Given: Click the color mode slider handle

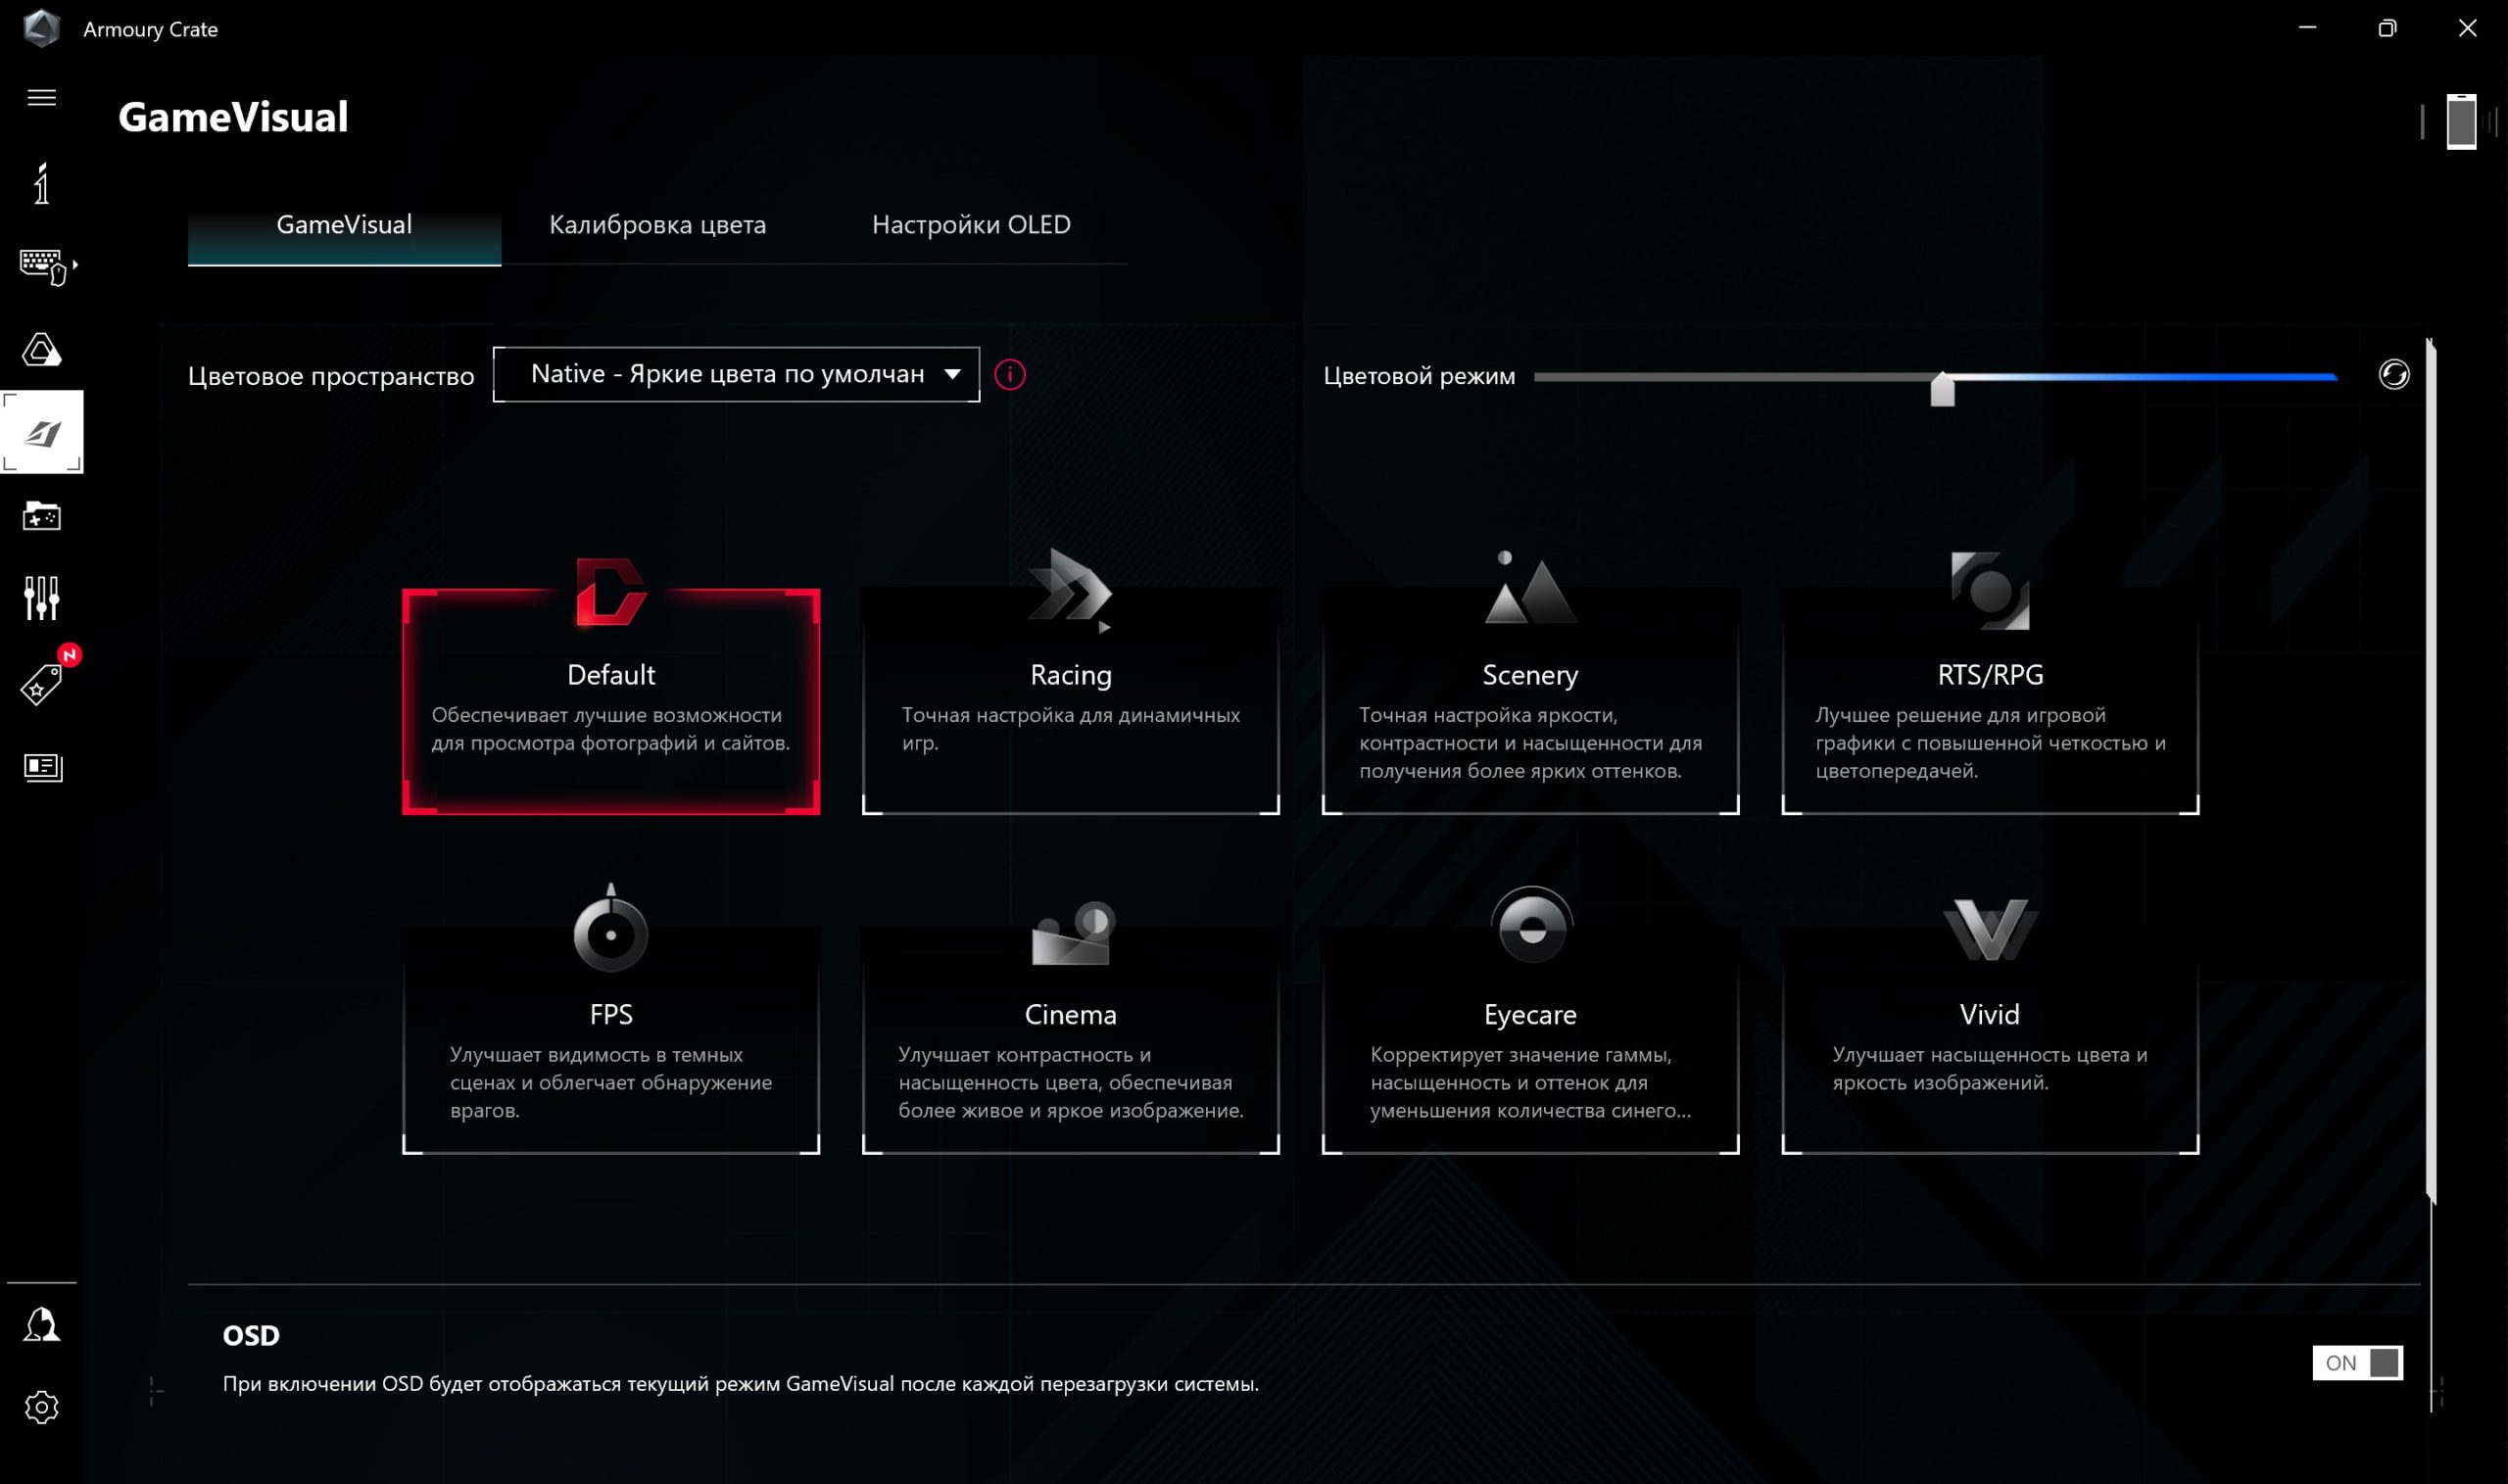Looking at the screenshot, I should click(1942, 388).
